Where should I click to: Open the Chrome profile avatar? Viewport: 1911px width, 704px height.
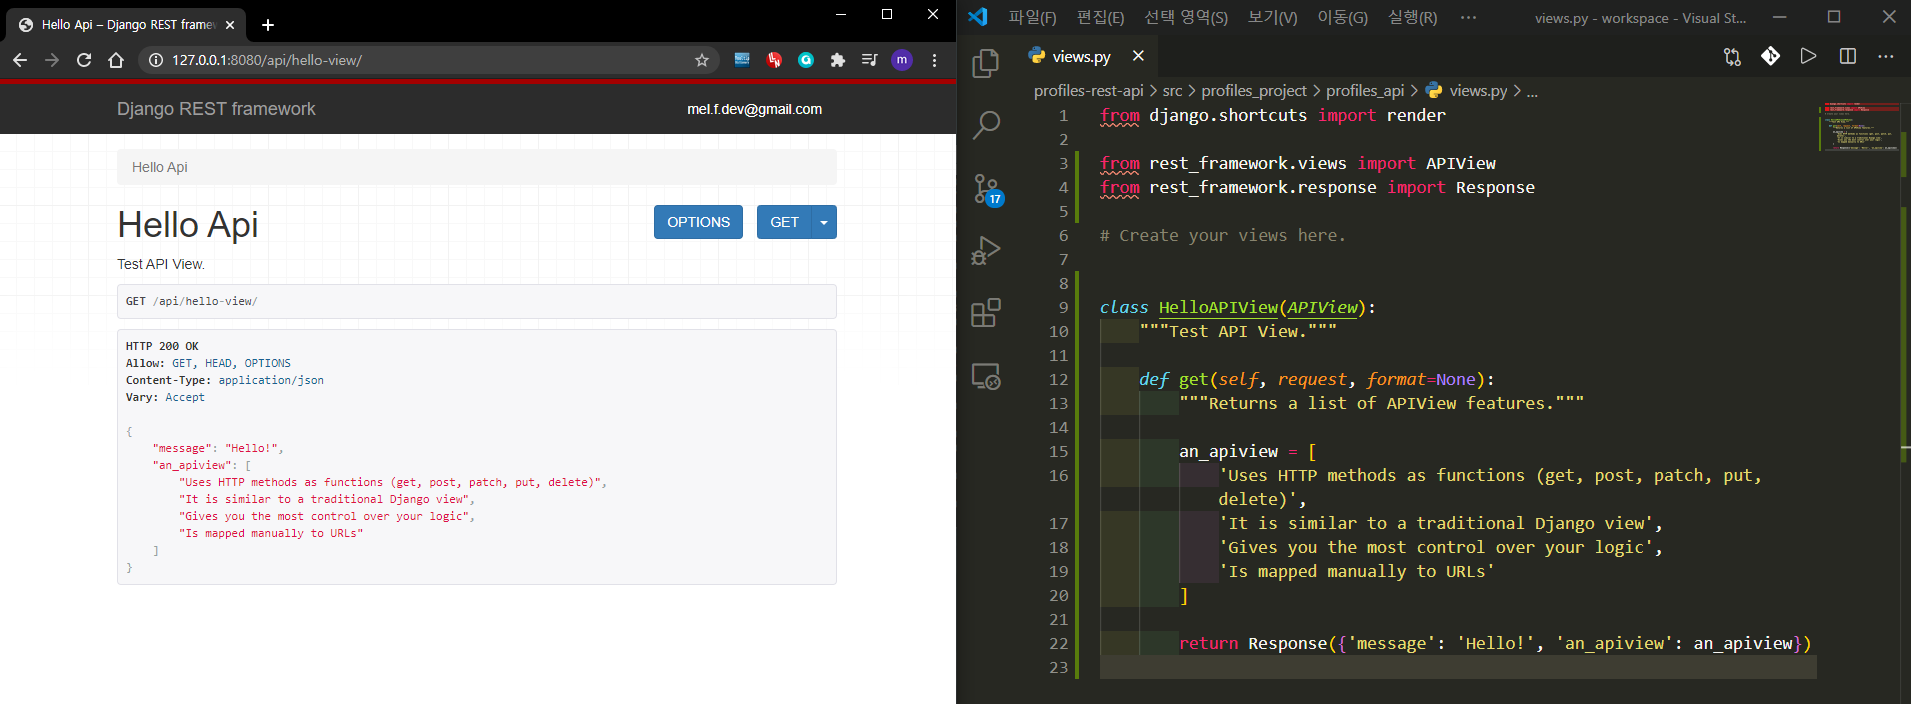[902, 60]
